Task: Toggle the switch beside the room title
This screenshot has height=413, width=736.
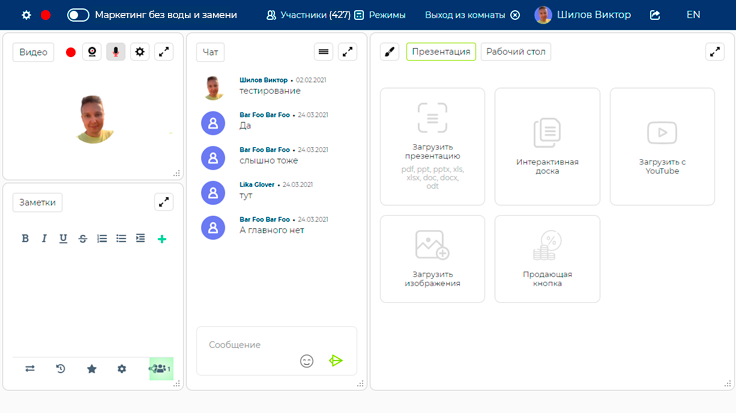Action: pyautogui.click(x=78, y=15)
